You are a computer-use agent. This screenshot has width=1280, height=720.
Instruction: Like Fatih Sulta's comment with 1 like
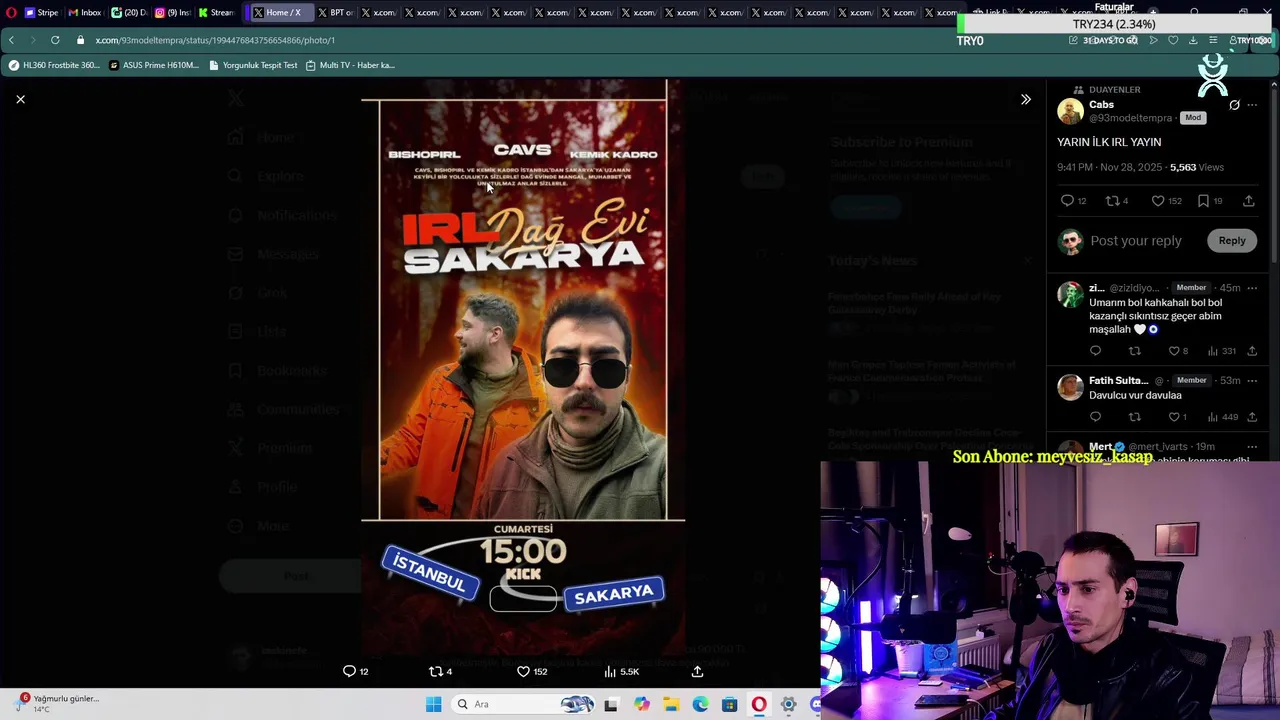pyautogui.click(x=1178, y=417)
